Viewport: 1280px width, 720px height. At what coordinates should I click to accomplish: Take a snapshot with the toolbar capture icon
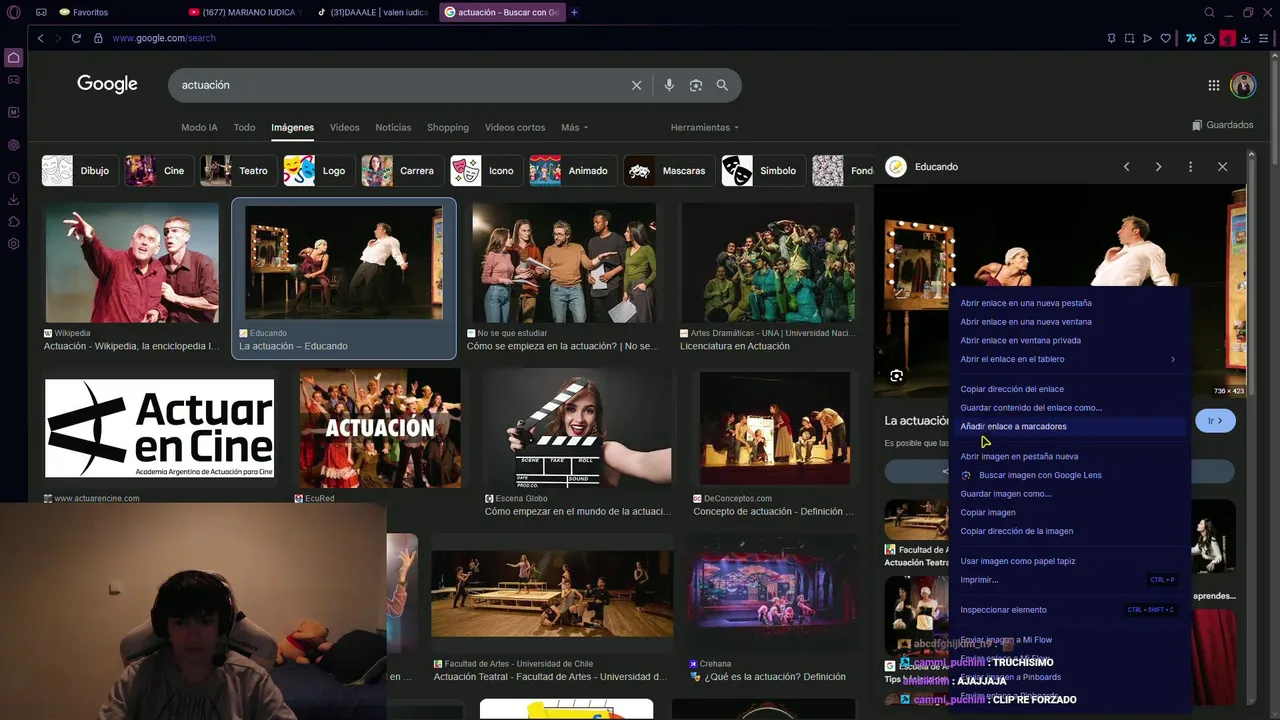[x=1129, y=38]
